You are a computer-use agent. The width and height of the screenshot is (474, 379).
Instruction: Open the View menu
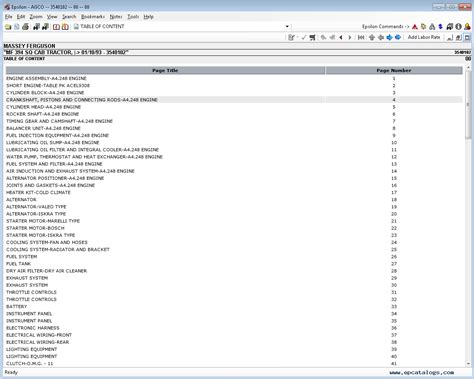pos(52,17)
